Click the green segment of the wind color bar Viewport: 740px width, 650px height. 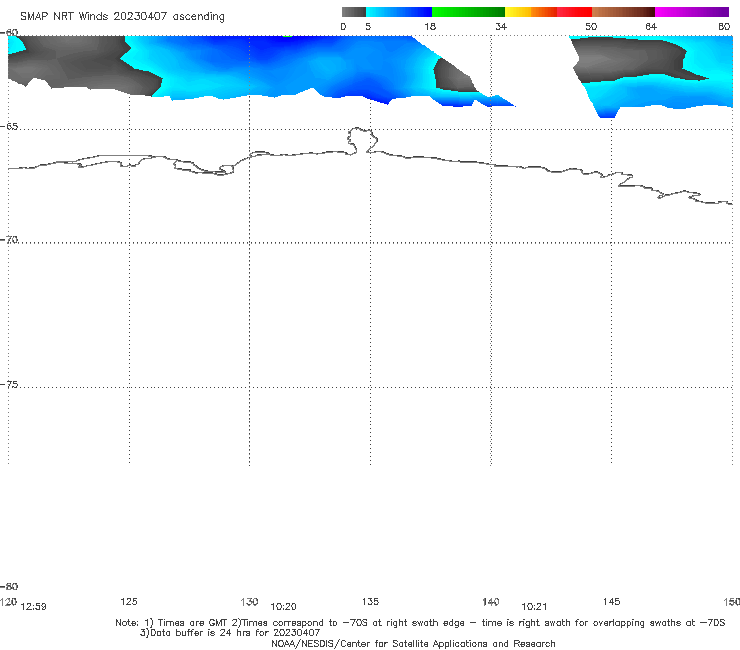click(x=468, y=12)
